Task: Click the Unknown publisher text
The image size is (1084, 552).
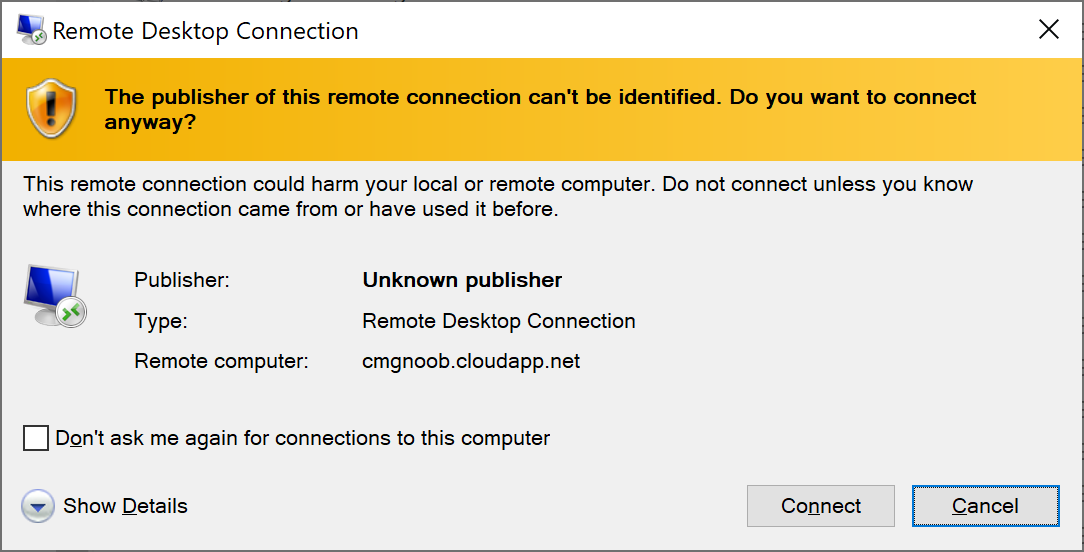Action: 462,280
